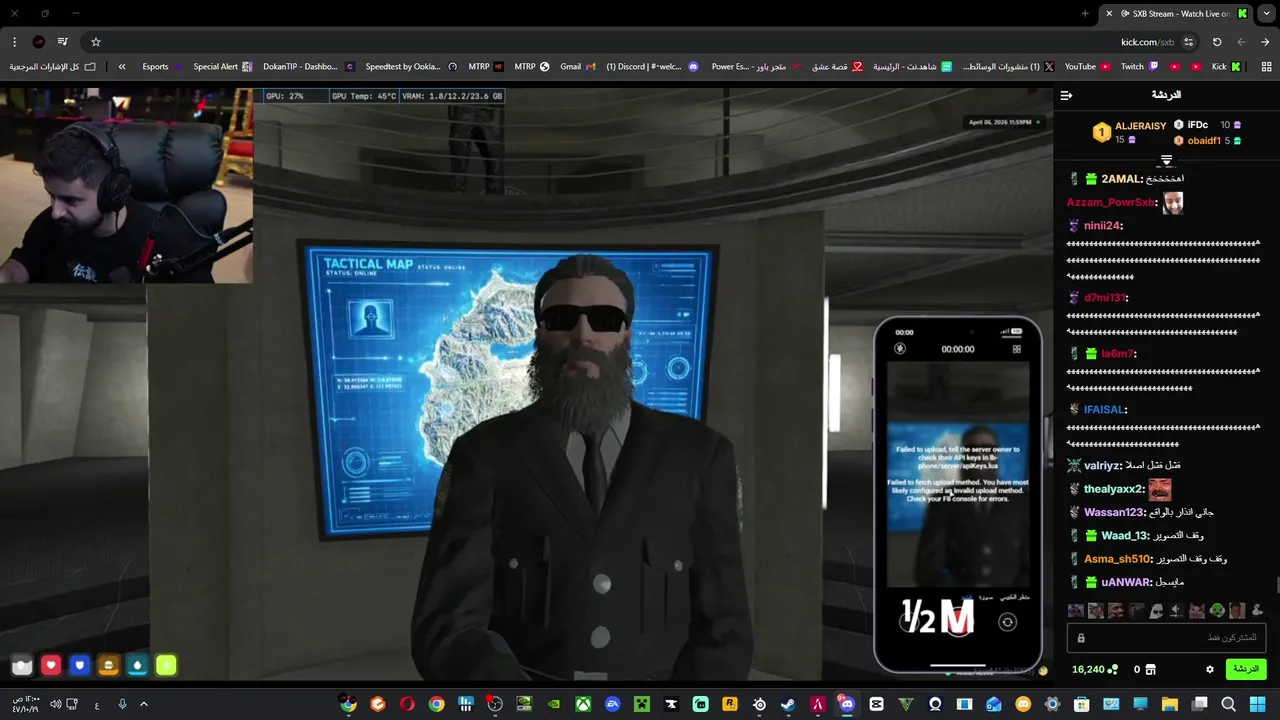Click the green الدردشة chat button
1280x720 pixels.
coord(1246,669)
